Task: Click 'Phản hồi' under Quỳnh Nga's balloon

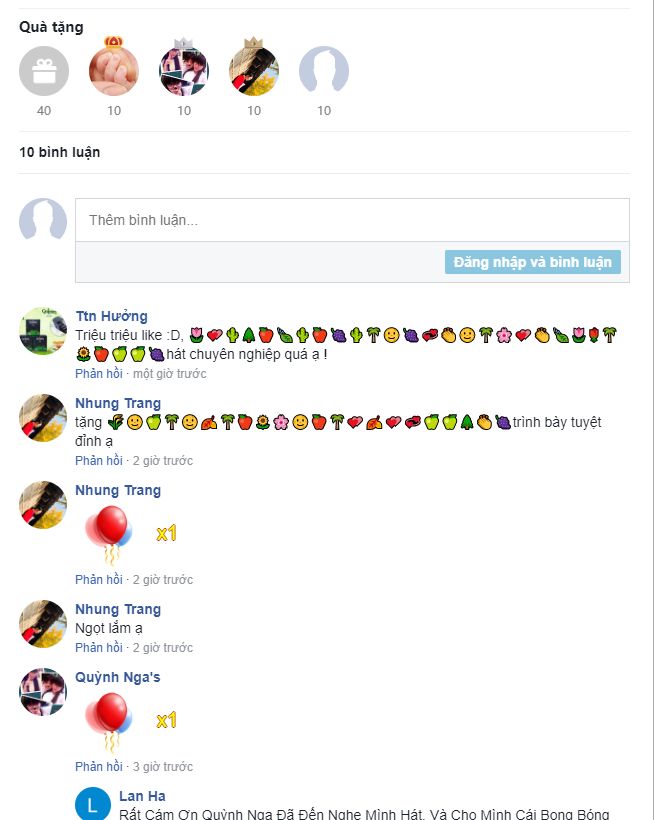Action: point(99,767)
